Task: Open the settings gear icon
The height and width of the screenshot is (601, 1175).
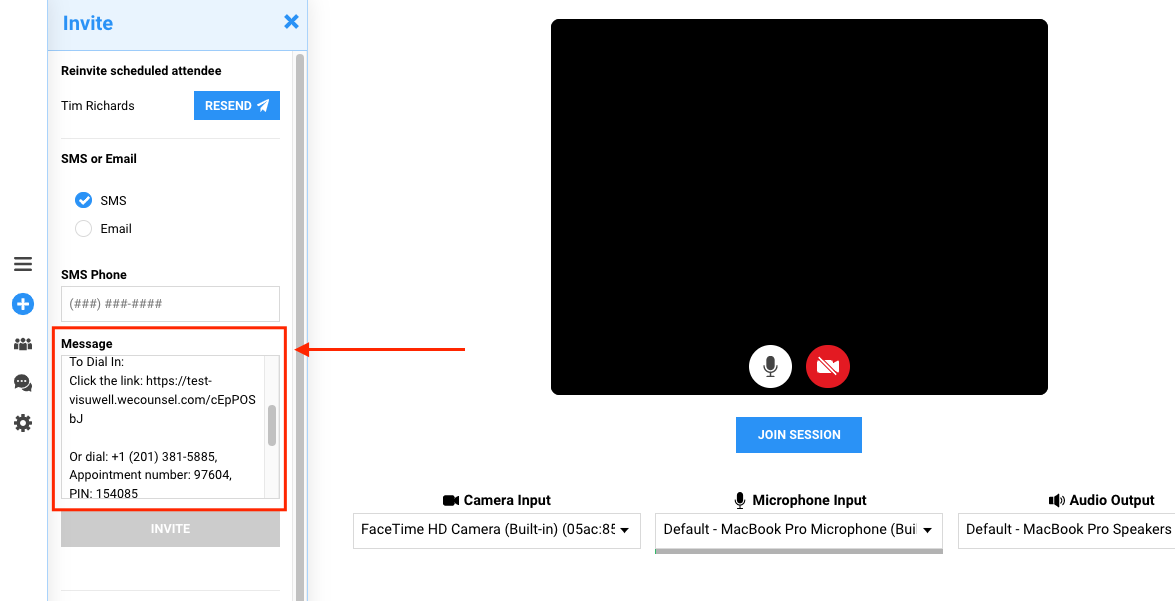Action: (x=23, y=423)
